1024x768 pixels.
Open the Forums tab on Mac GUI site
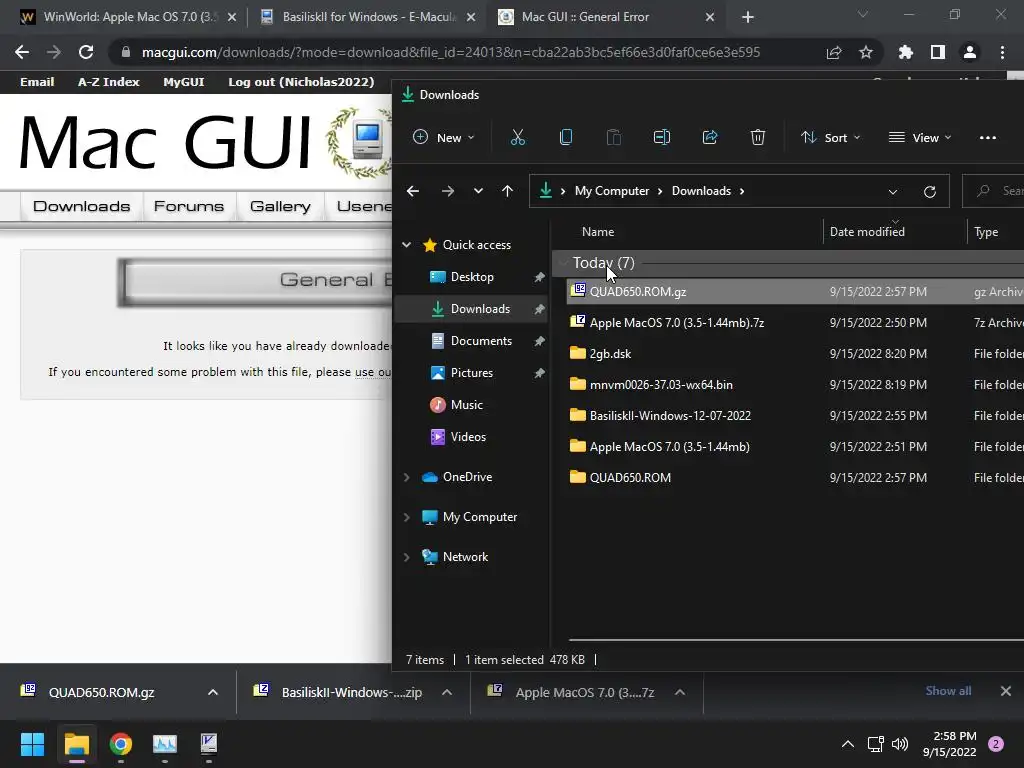[x=189, y=206]
